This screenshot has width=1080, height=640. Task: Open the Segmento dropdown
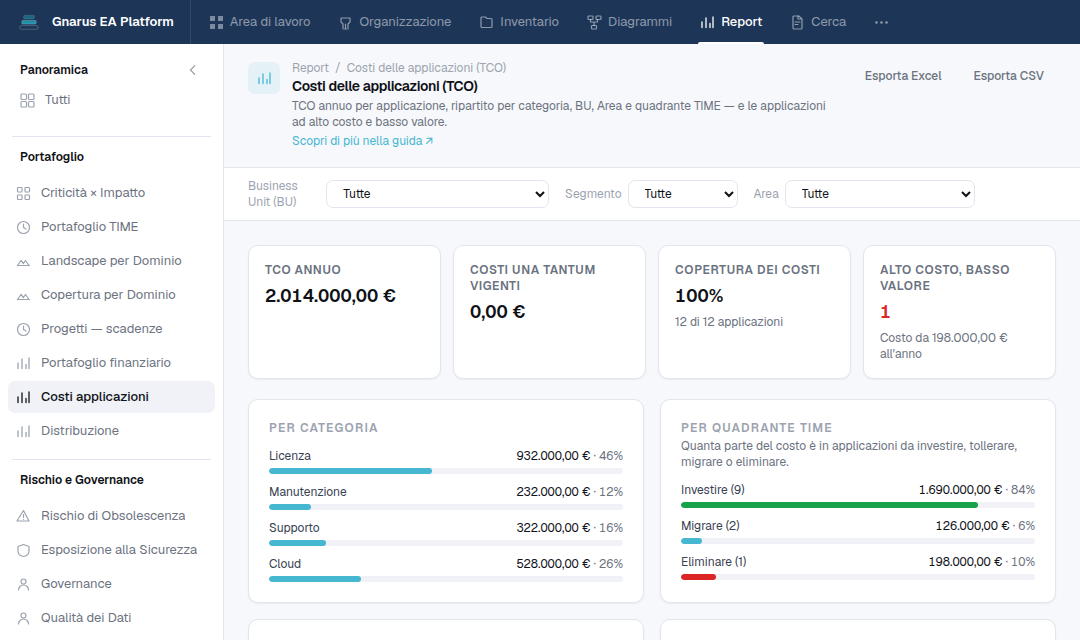point(683,194)
